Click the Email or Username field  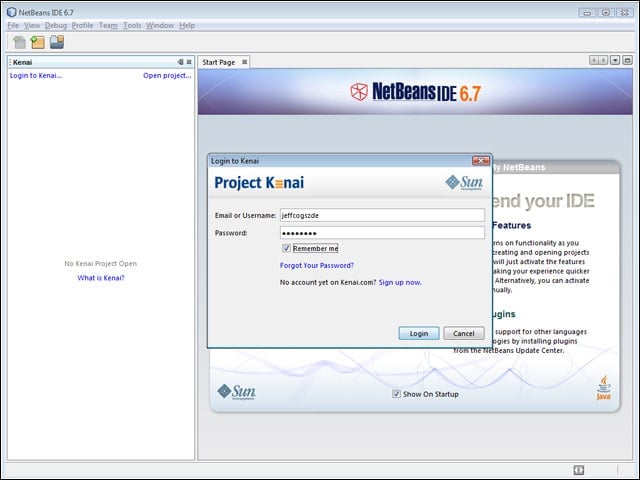coord(382,215)
